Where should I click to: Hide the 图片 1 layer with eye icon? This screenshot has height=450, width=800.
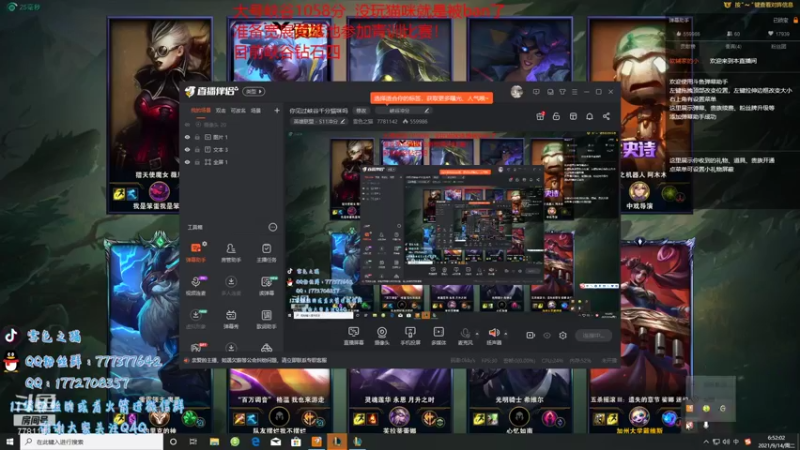[187, 137]
